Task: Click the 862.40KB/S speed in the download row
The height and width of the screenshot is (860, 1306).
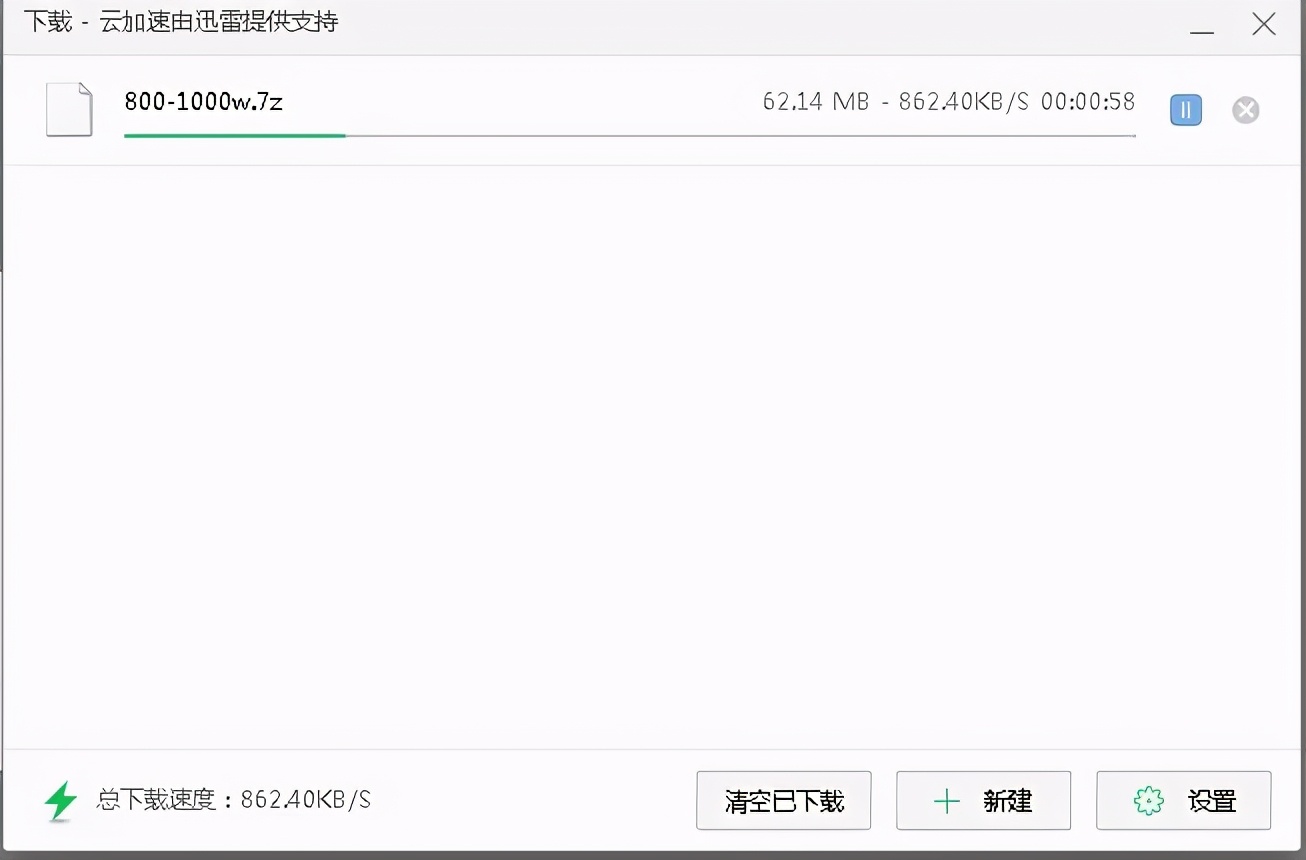Action: pos(963,101)
